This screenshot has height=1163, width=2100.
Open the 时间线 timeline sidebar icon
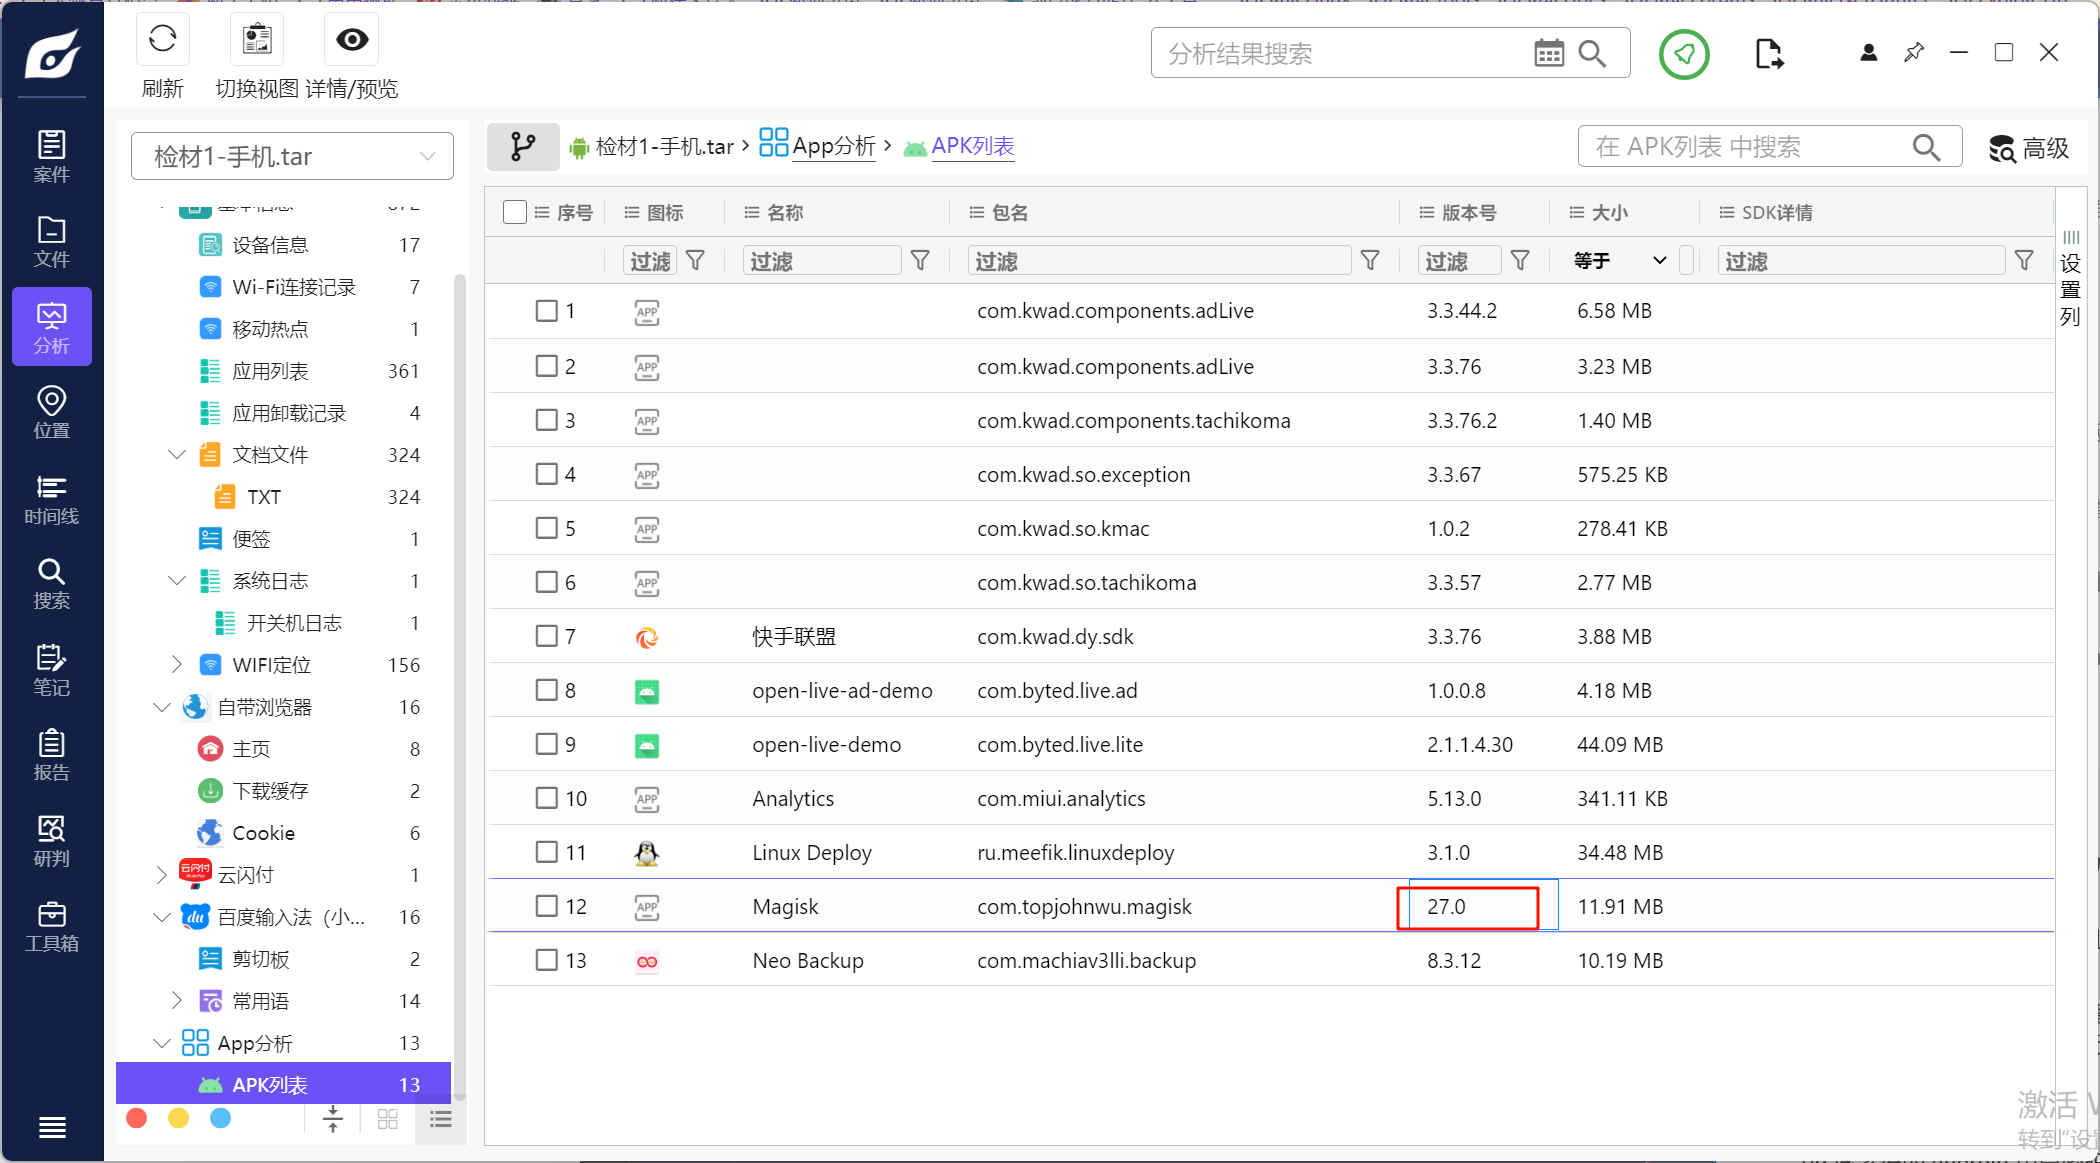pyautogui.click(x=51, y=498)
